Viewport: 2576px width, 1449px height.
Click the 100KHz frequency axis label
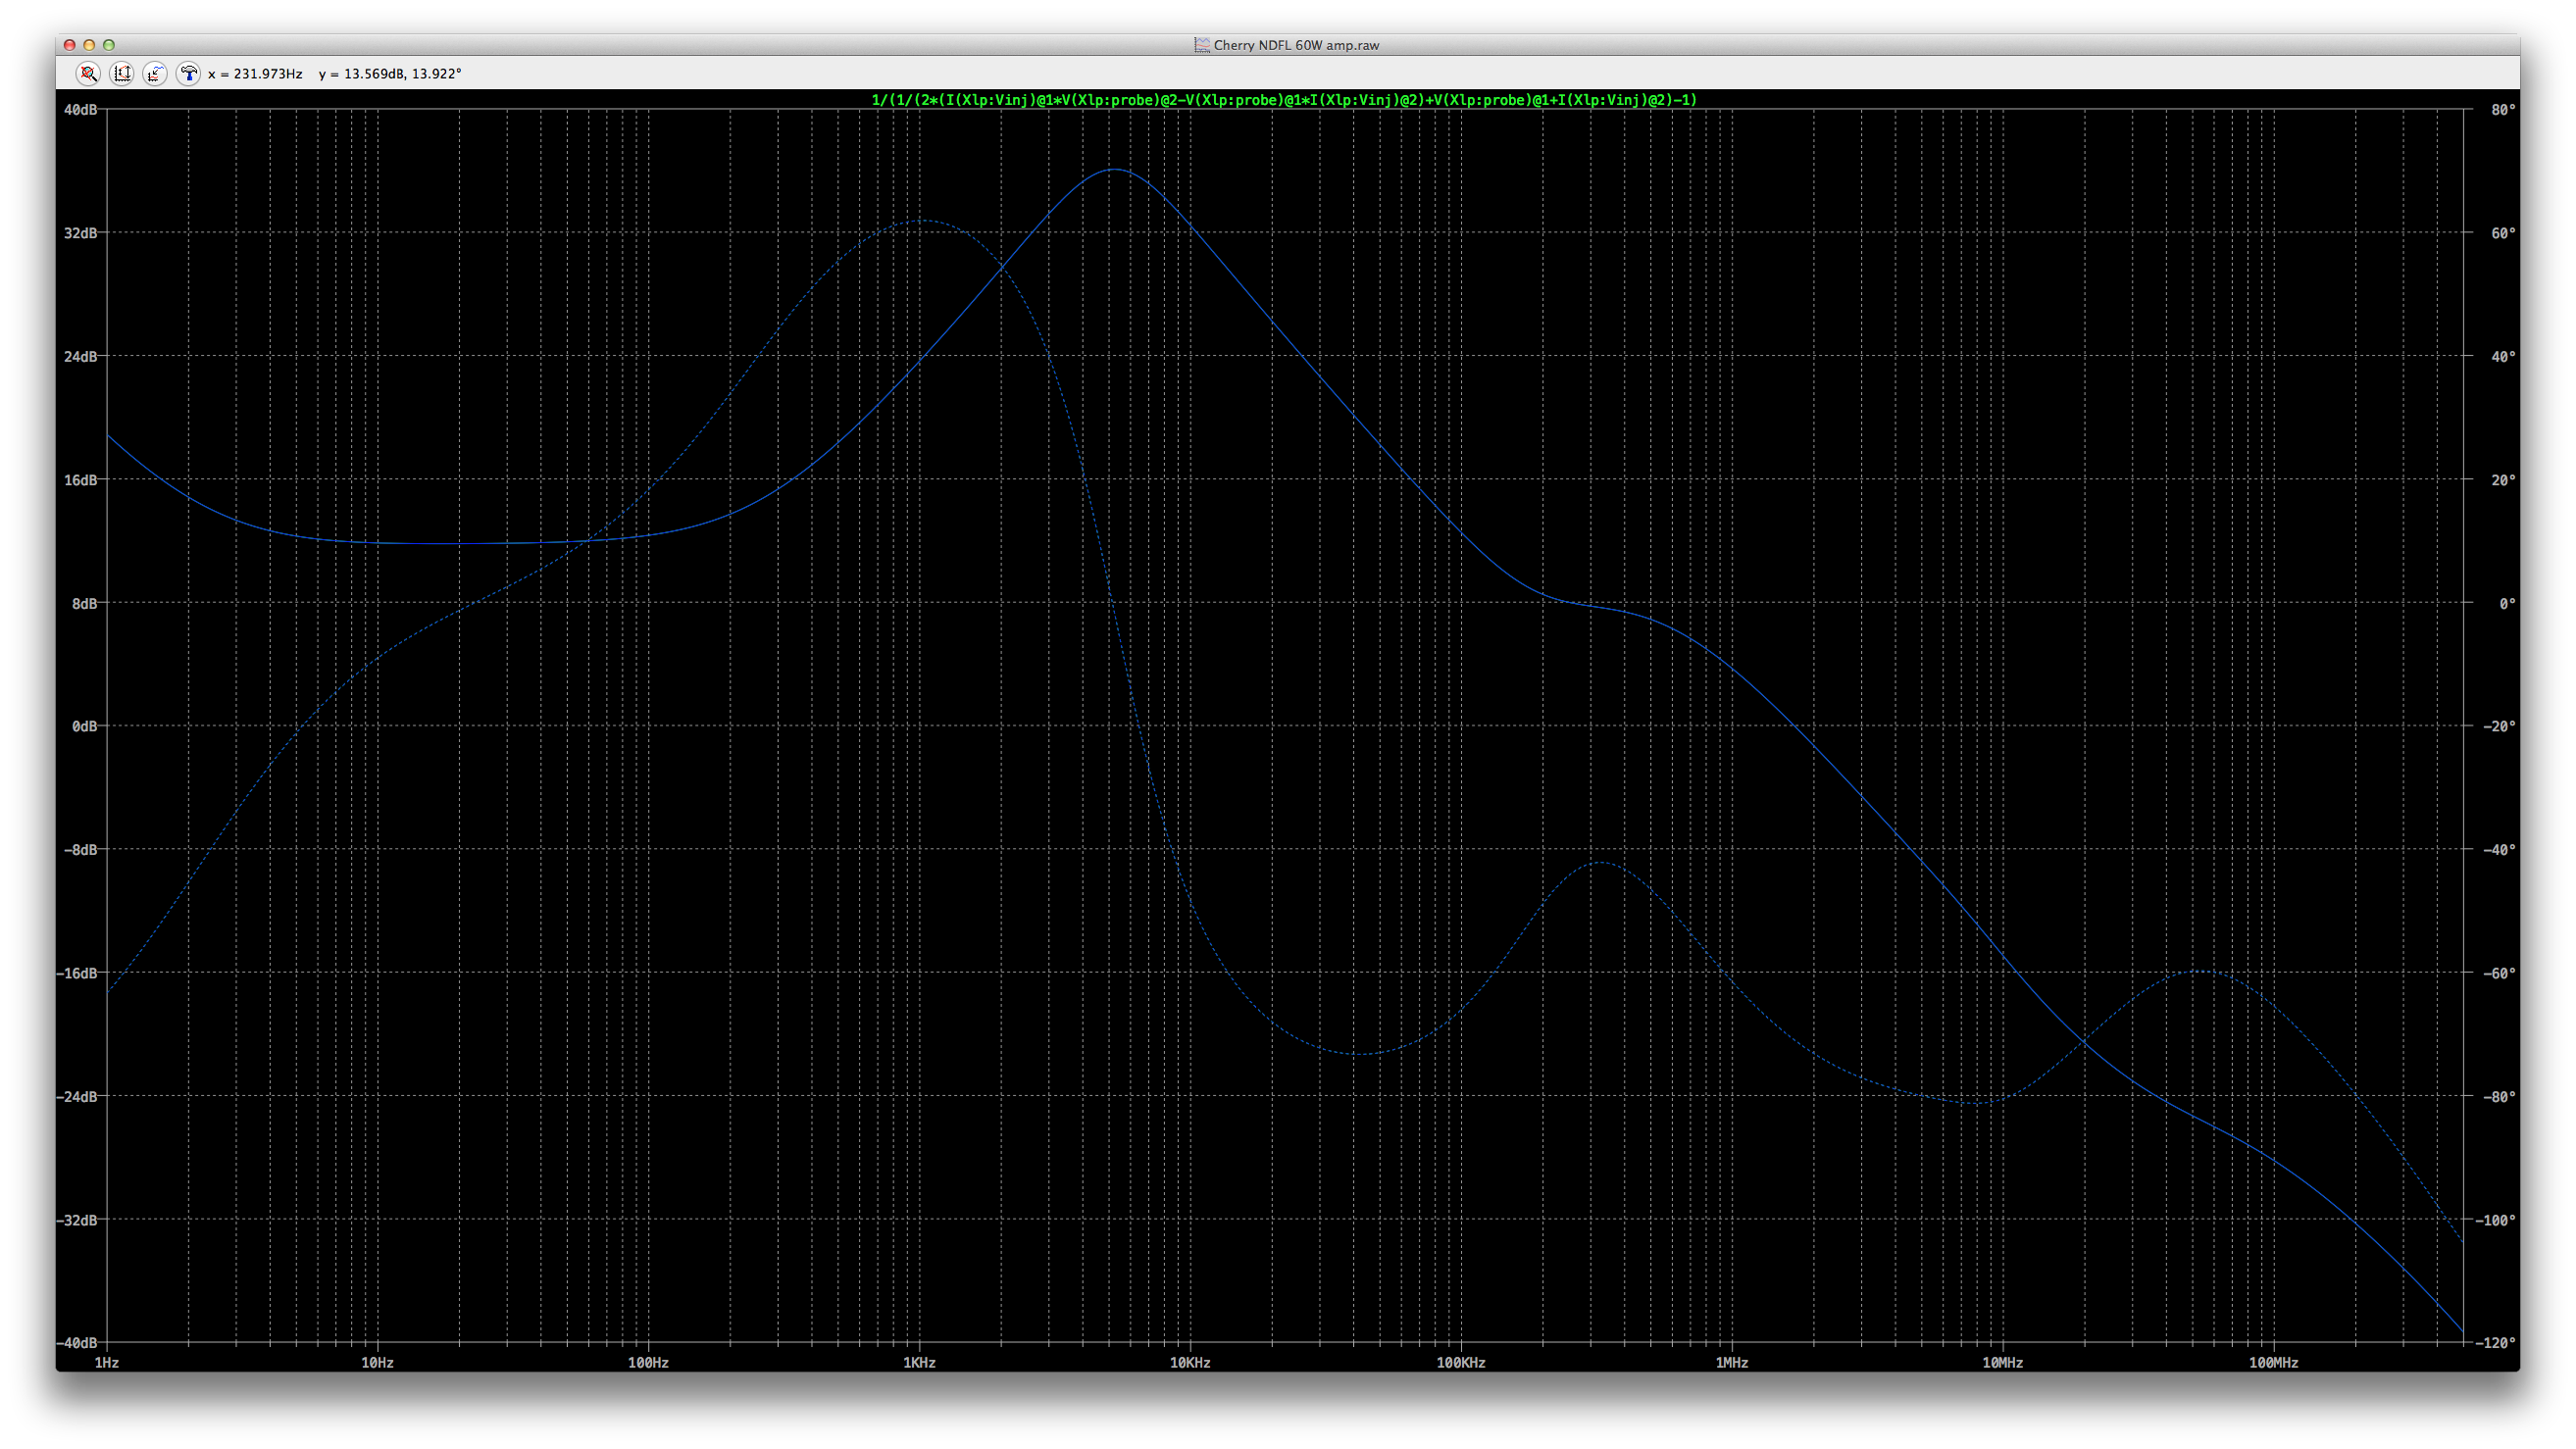coord(1461,1363)
